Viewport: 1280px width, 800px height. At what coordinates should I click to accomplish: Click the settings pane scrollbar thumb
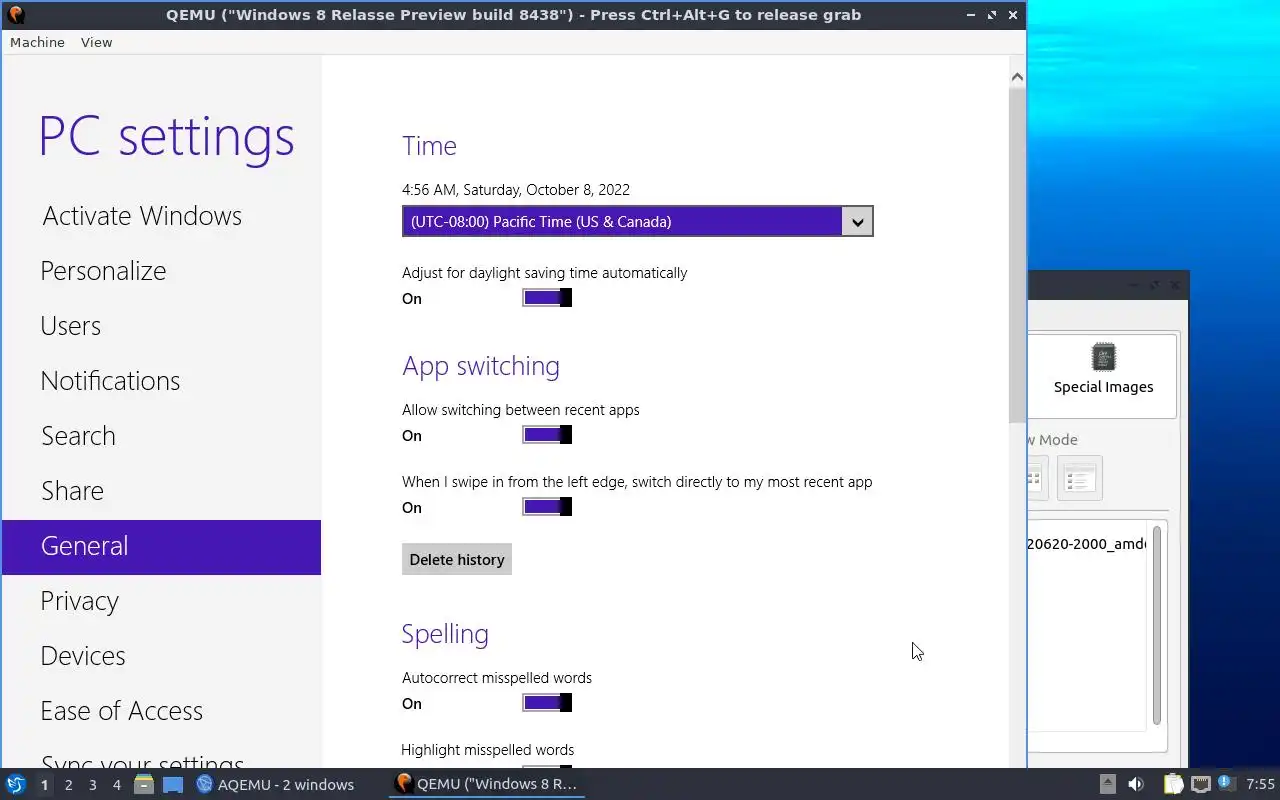coord(1017,255)
